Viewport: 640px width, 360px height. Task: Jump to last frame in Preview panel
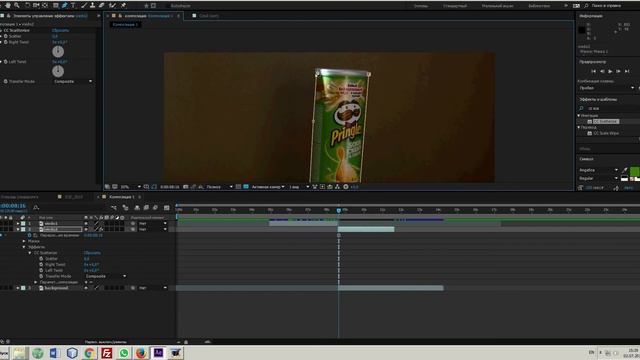[x=627, y=71]
